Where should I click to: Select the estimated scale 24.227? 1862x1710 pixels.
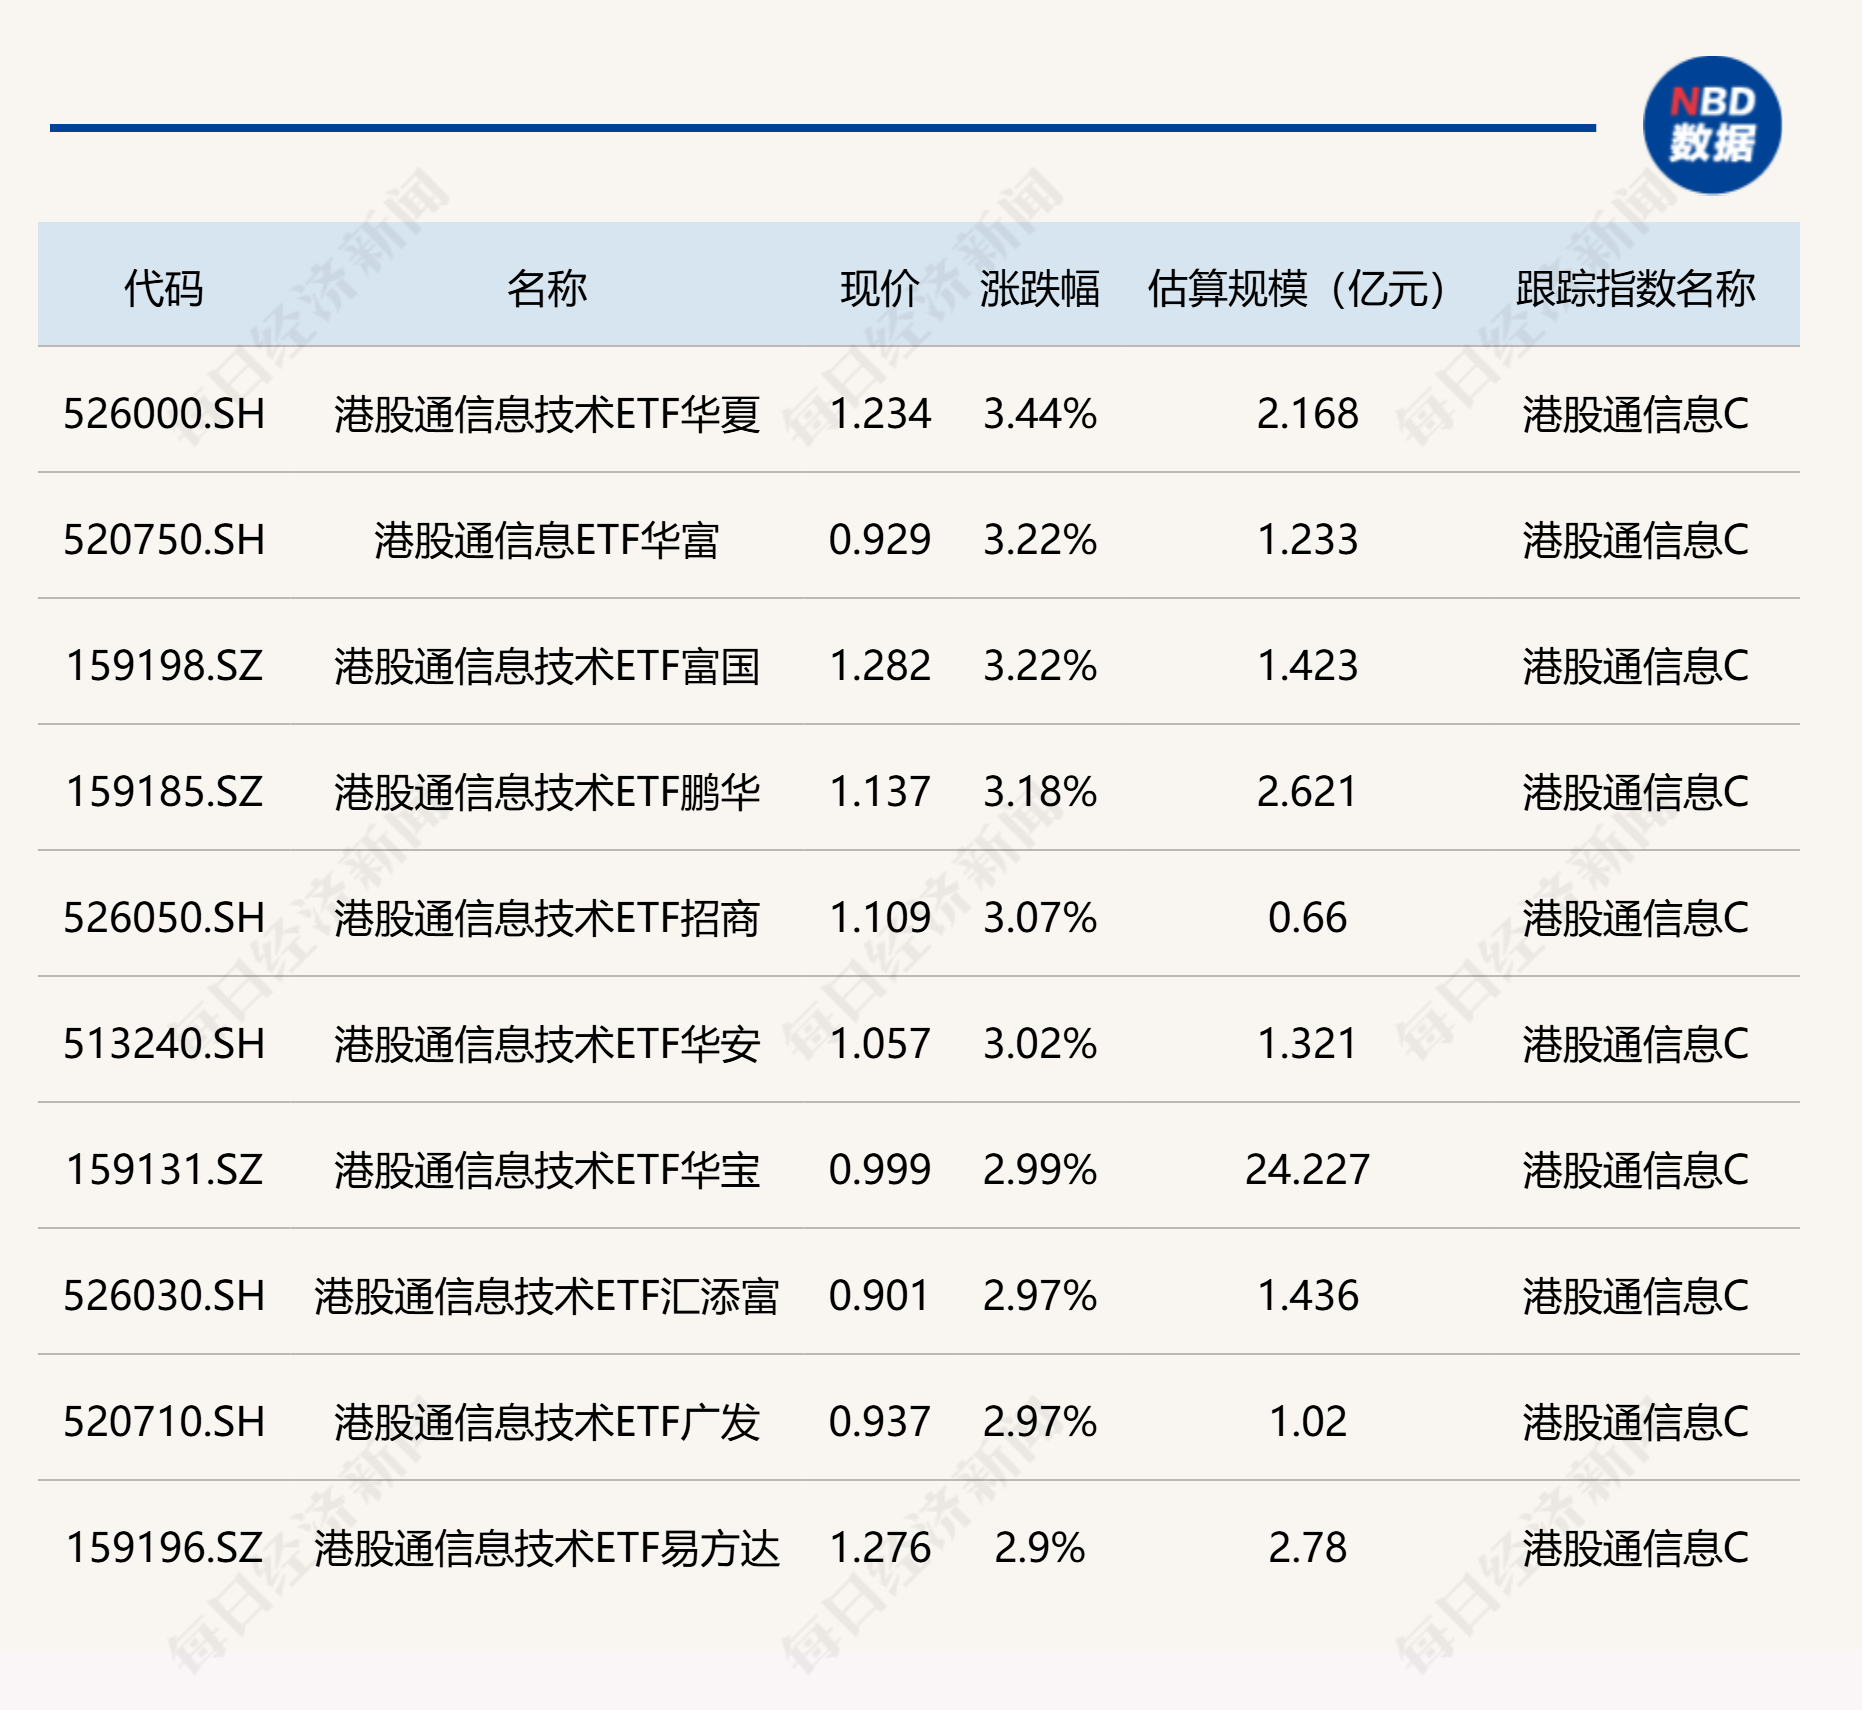coord(1308,1170)
